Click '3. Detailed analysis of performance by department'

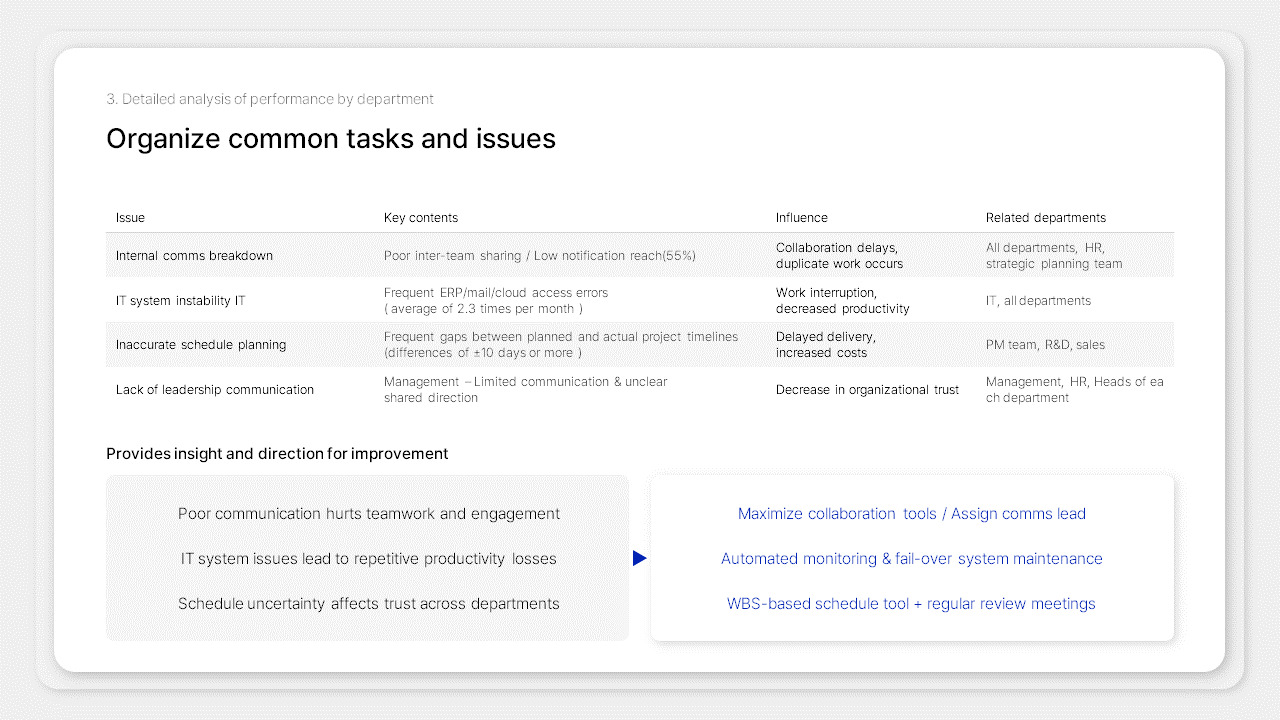(x=270, y=99)
